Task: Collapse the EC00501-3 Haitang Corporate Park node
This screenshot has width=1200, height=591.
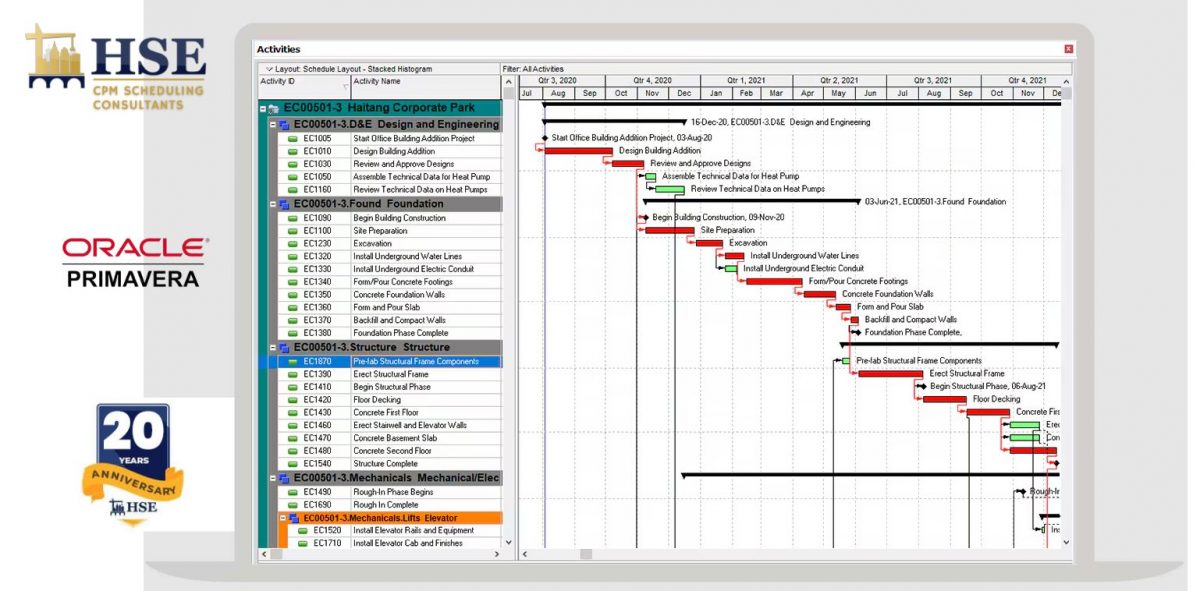Action: coord(263,108)
